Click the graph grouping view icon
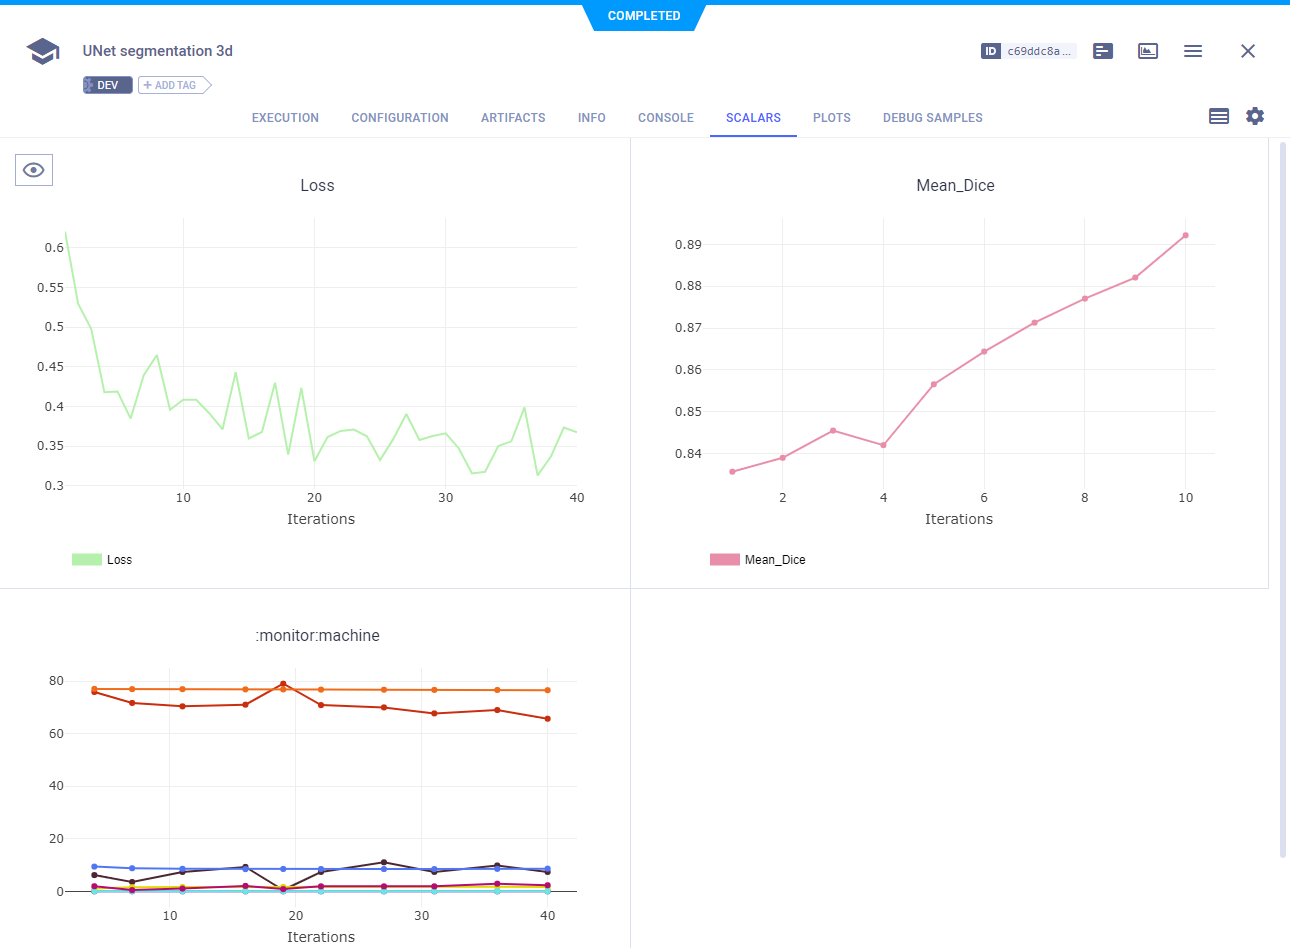1290x949 pixels. [x=1218, y=116]
